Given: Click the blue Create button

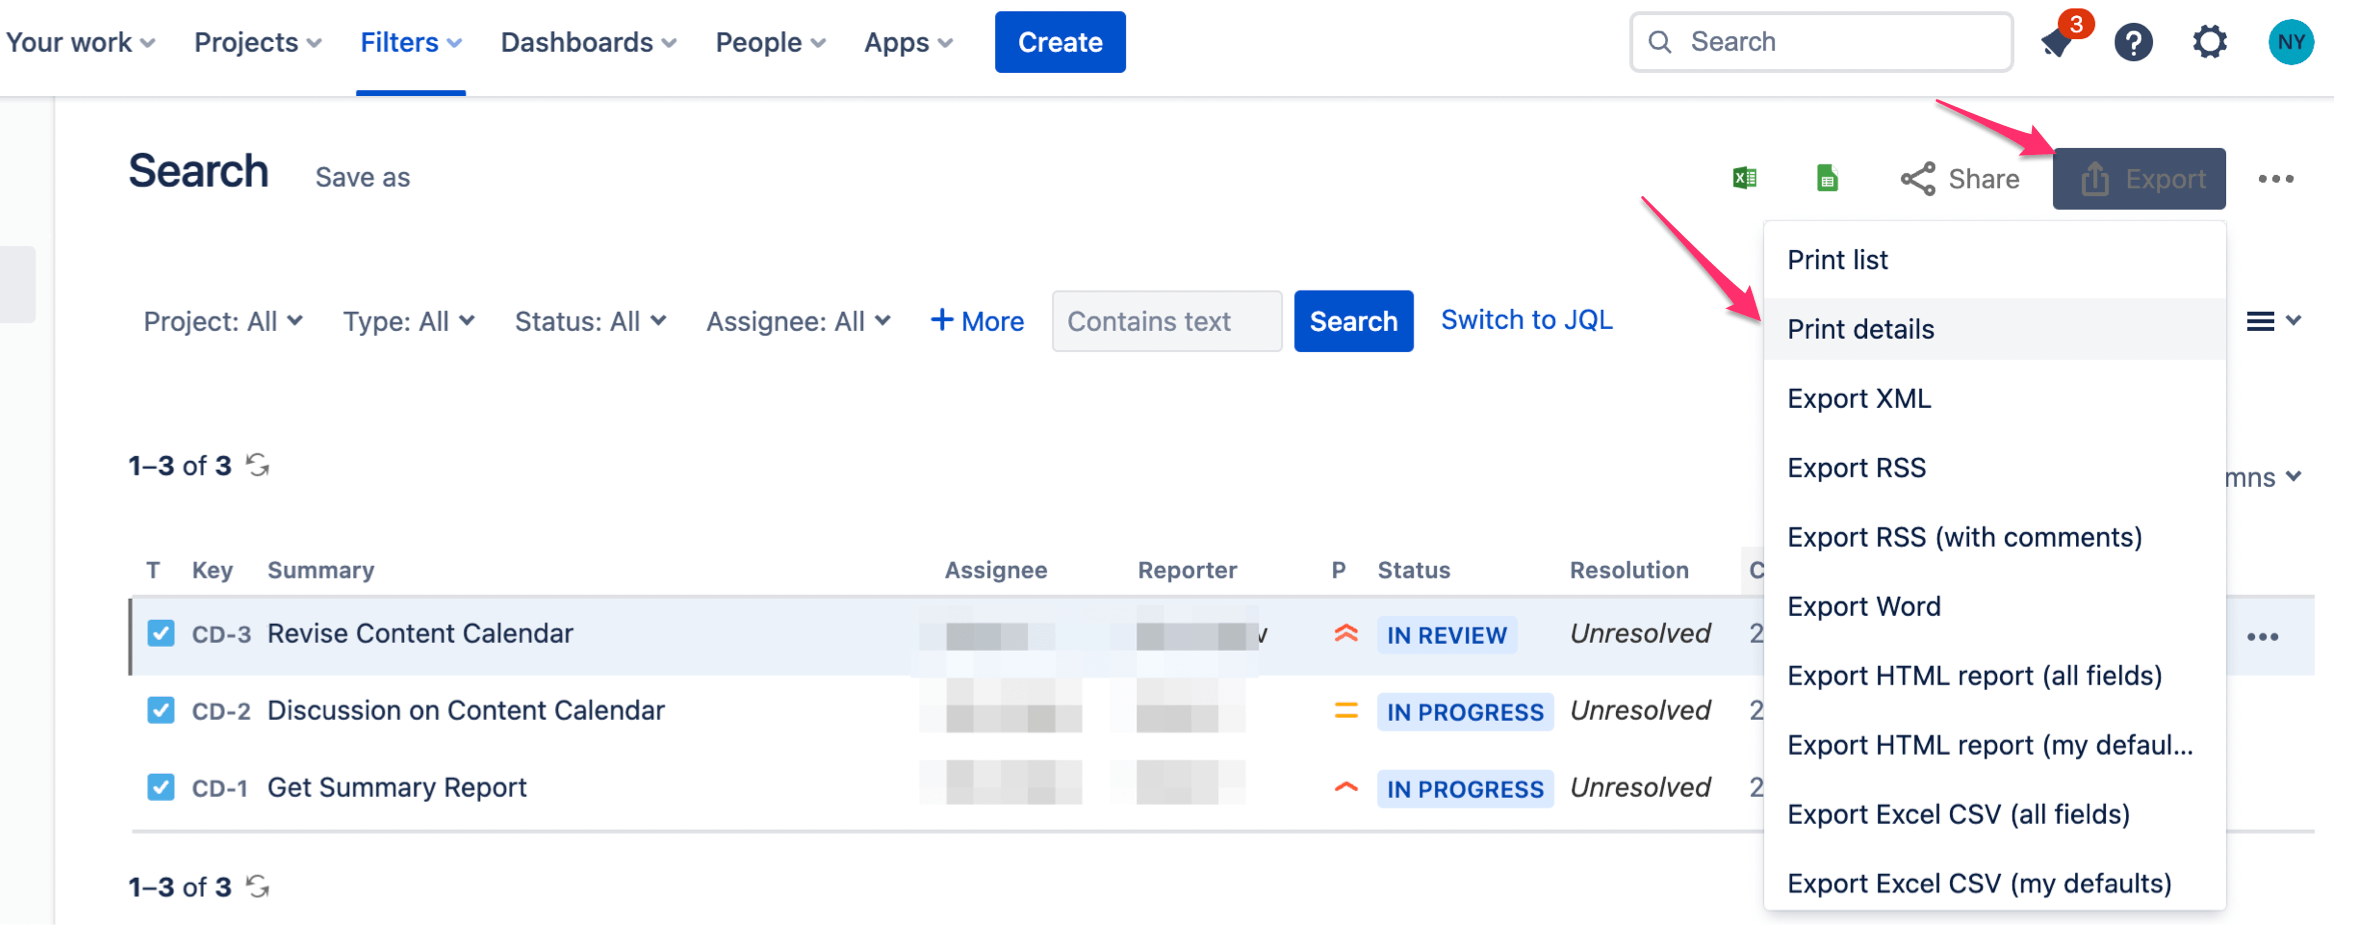Looking at the screenshot, I should tap(1060, 42).
